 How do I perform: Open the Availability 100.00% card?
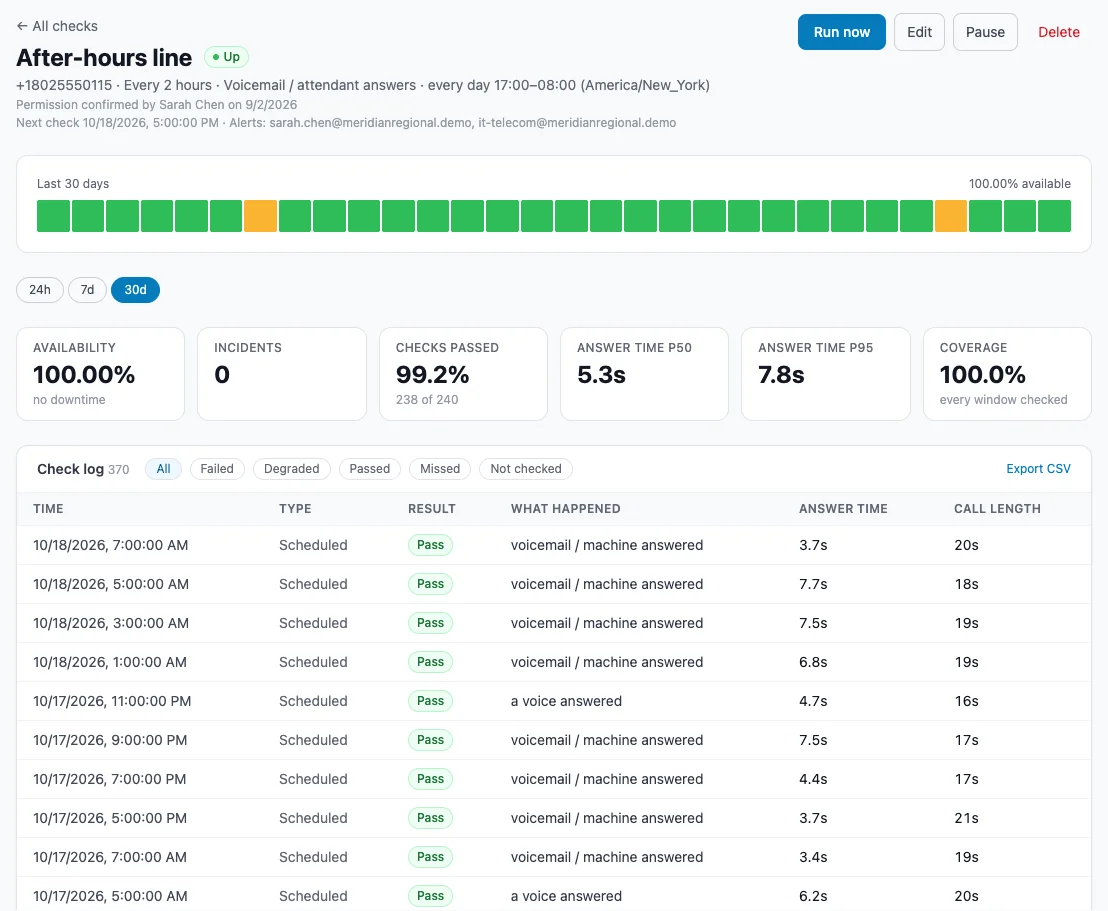point(100,374)
